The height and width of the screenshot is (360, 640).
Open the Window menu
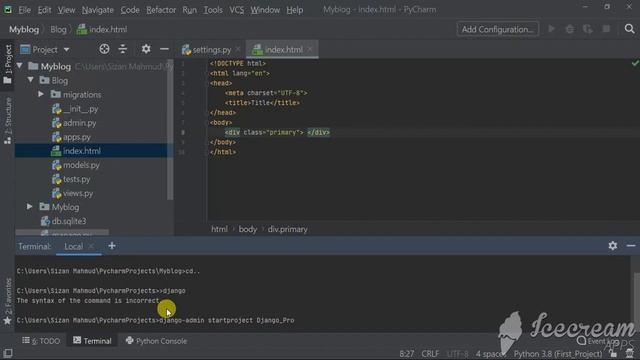pos(265,9)
